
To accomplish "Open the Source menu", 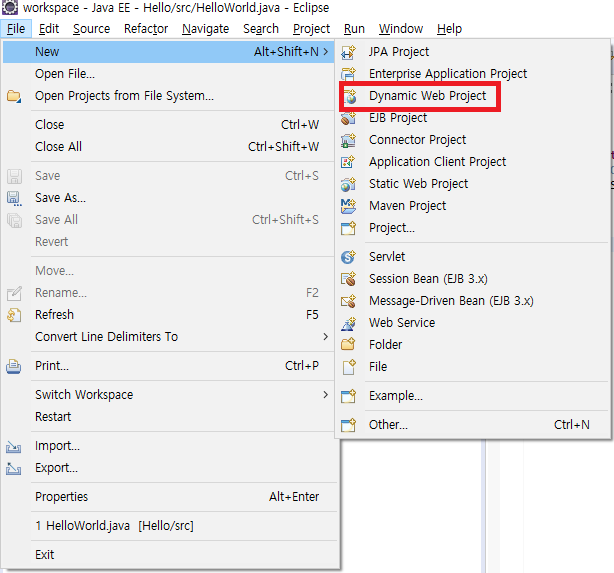I will pos(92,29).
